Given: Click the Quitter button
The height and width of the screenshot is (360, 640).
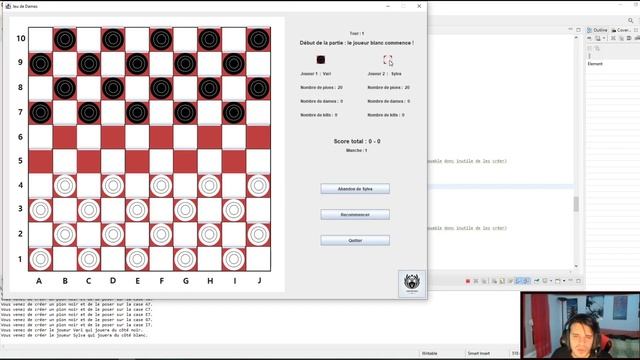Looking at the screenshot, I should [355, 240].
